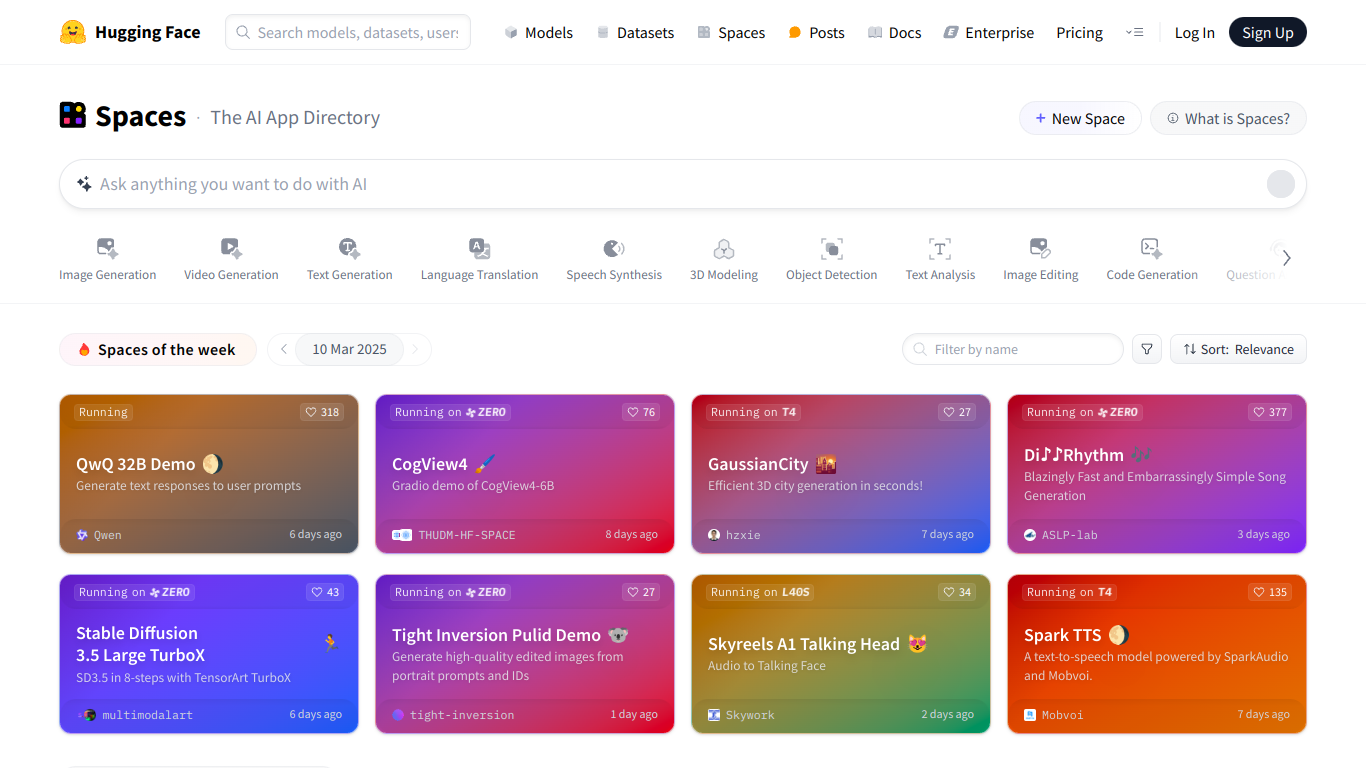
Task: Open the Sort: Relevance dropdown
Action: 1238,349
